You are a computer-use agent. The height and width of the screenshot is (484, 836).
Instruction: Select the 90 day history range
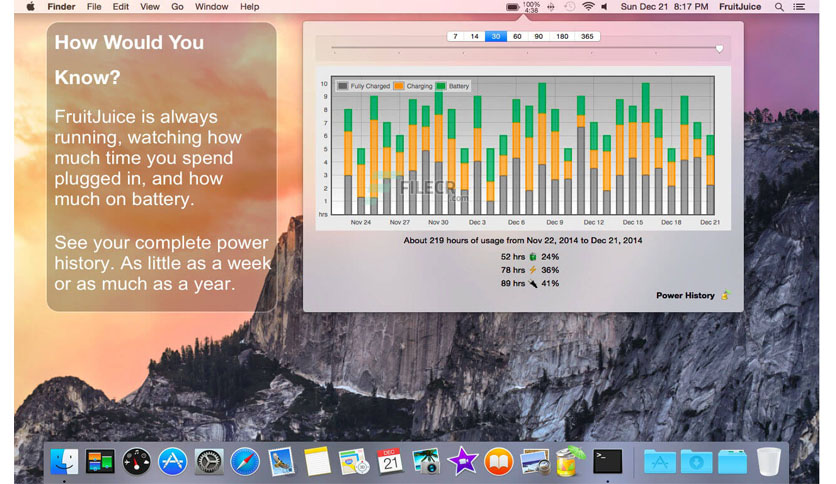coord(538,36)
